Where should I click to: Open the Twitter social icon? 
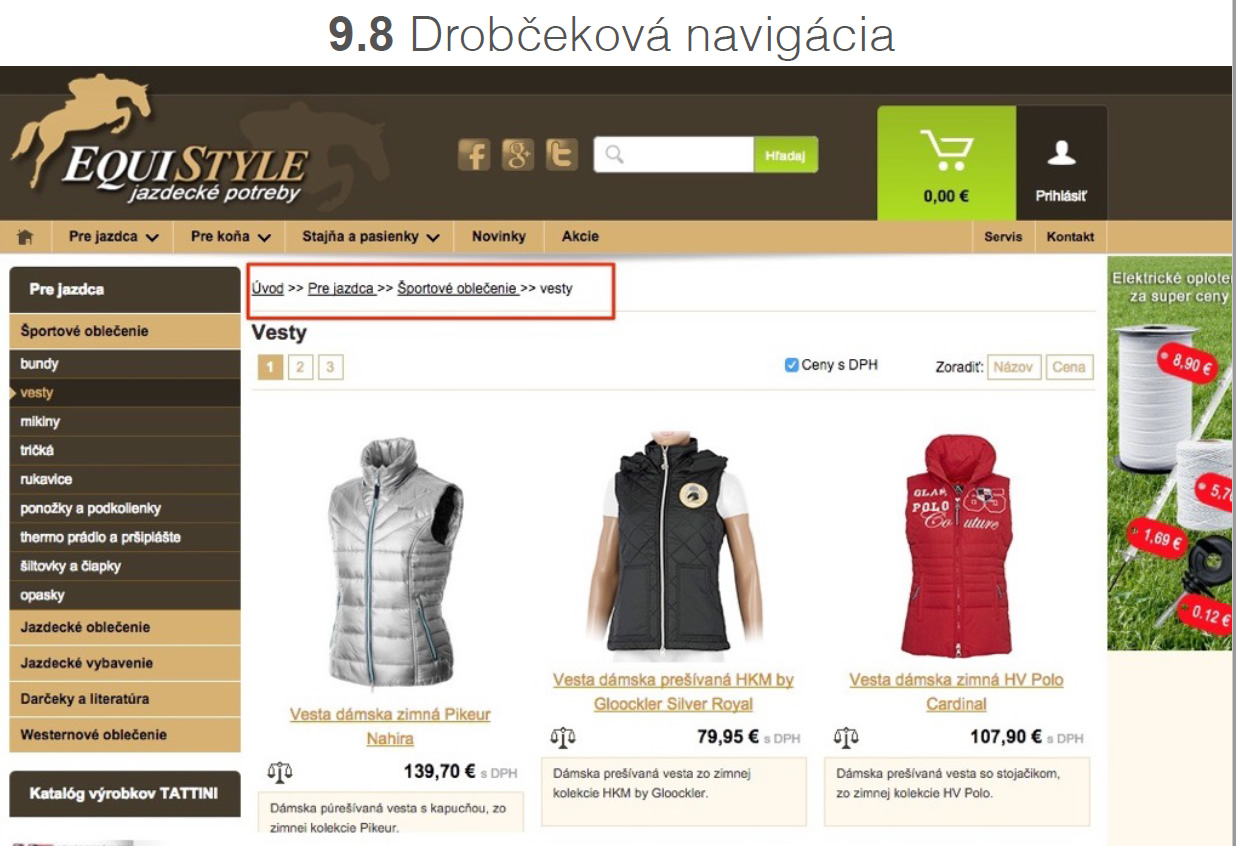(562, 155)
